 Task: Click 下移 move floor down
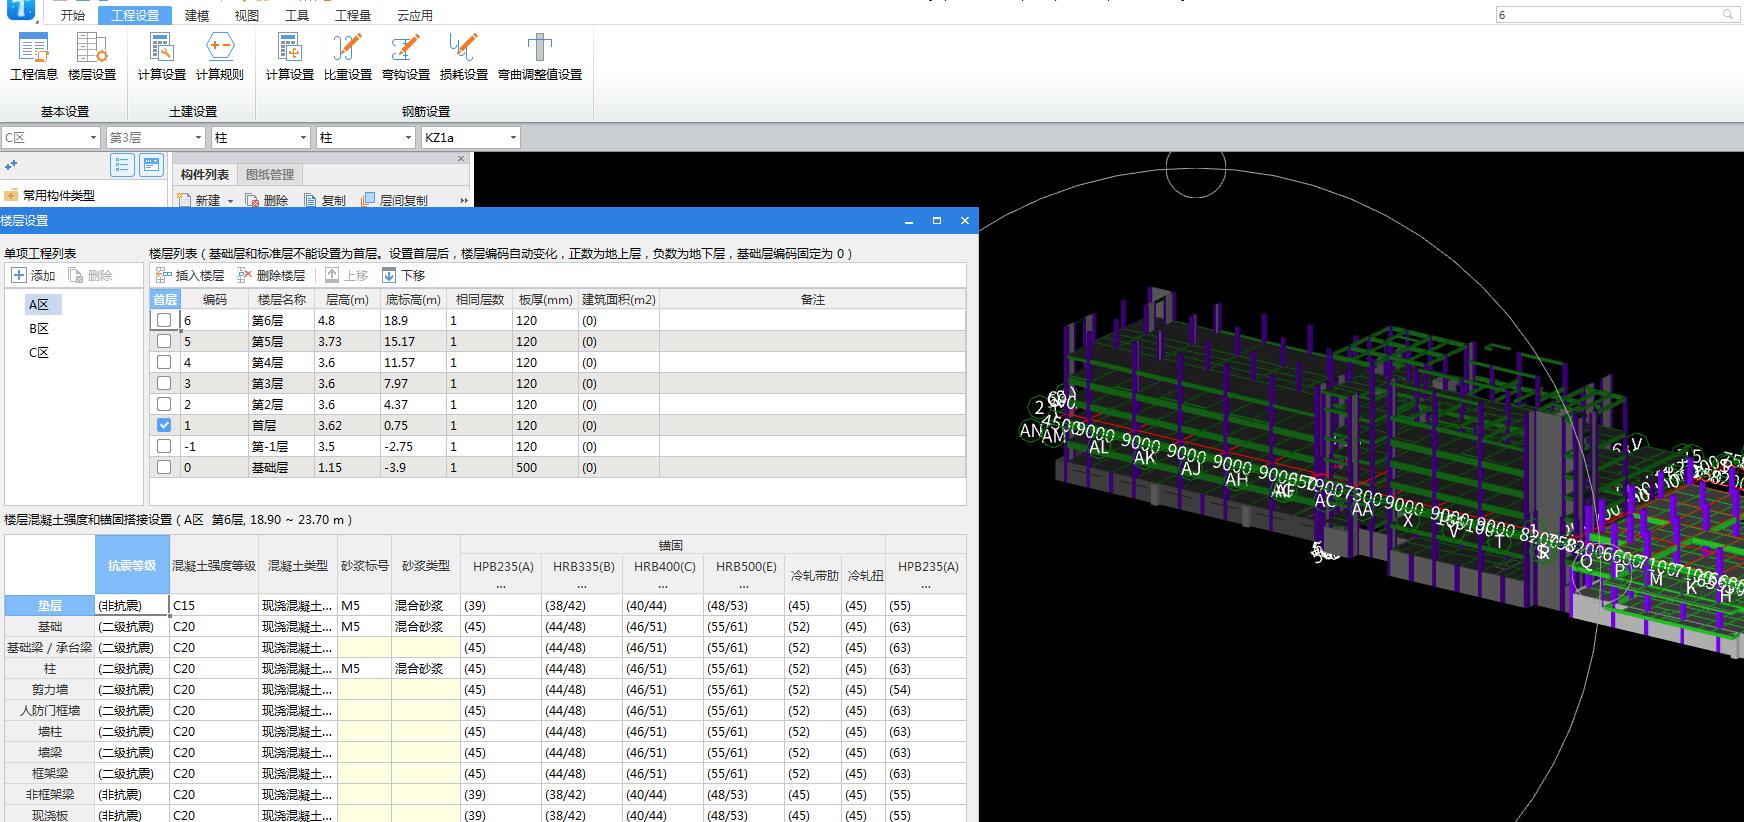404,275
